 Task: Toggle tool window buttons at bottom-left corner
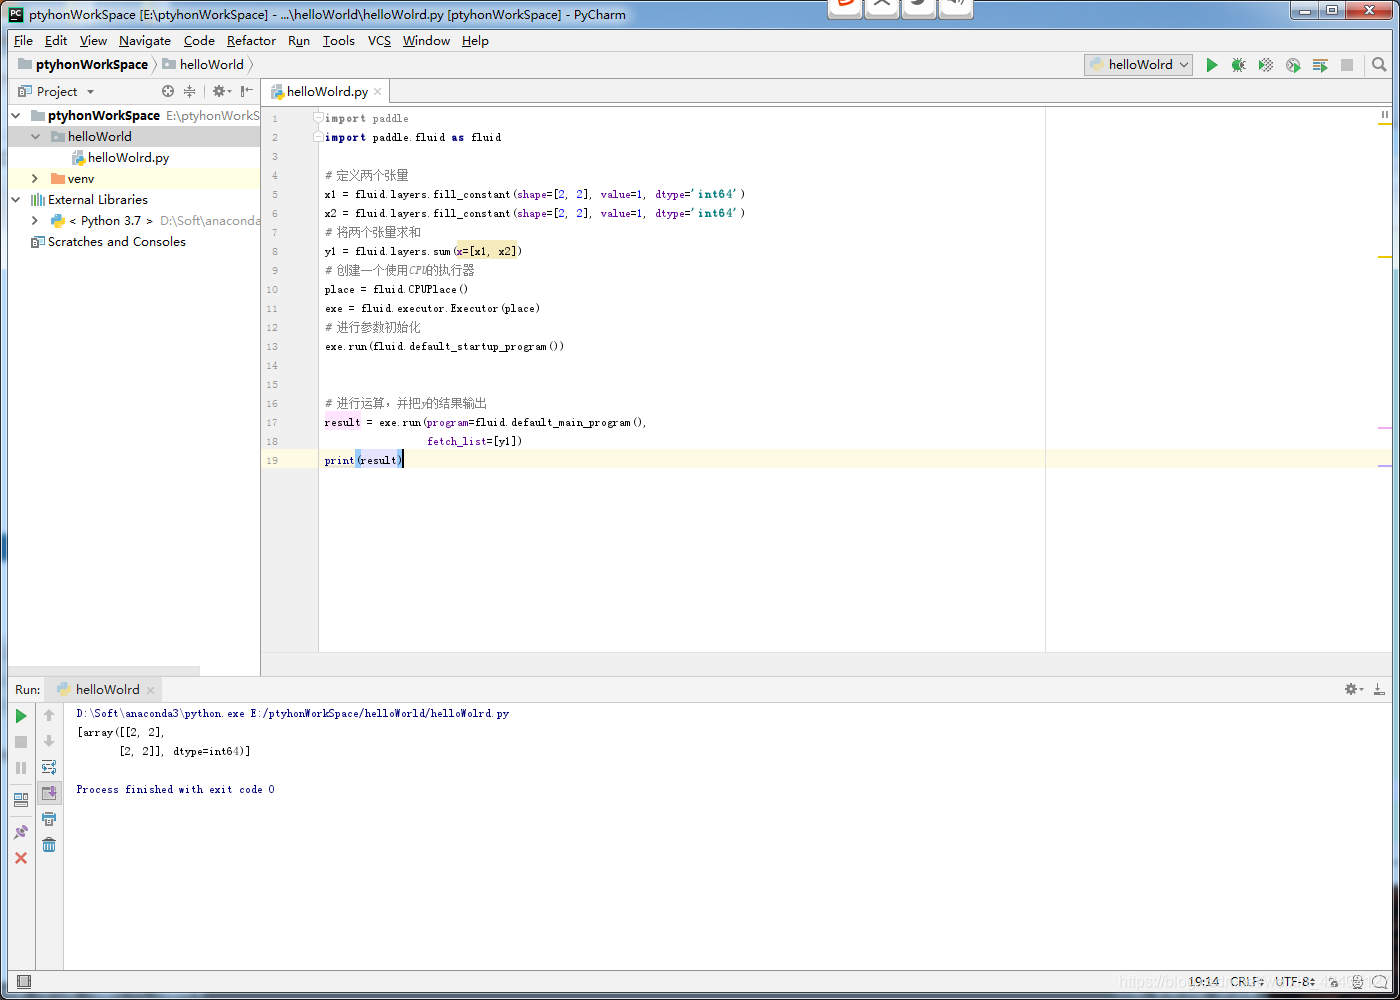pyautogui.click(x=24, y=982)
